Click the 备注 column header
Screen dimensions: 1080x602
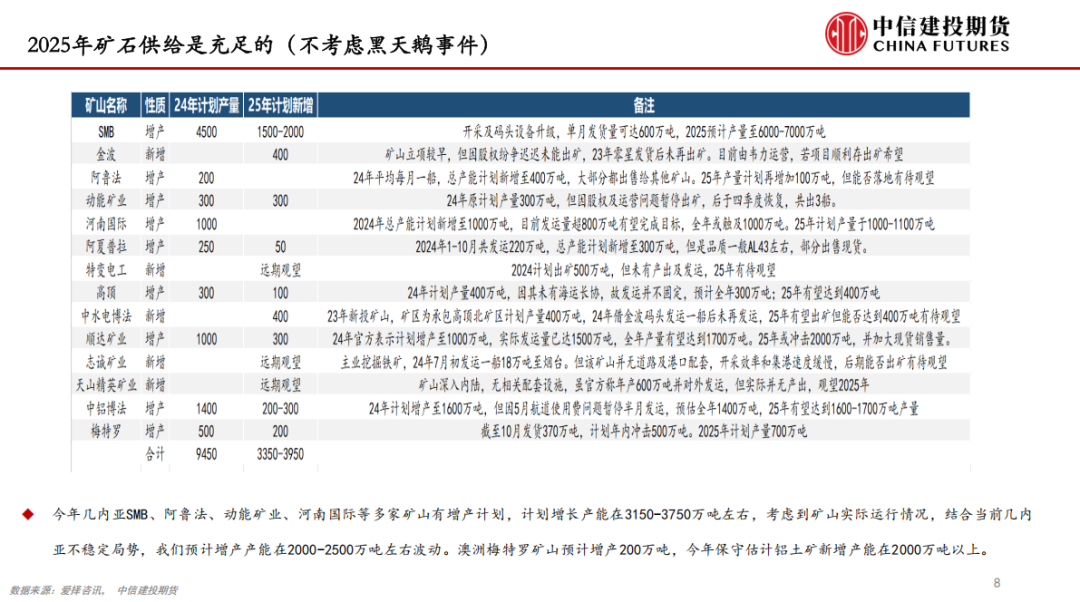[x=643, y=105]
